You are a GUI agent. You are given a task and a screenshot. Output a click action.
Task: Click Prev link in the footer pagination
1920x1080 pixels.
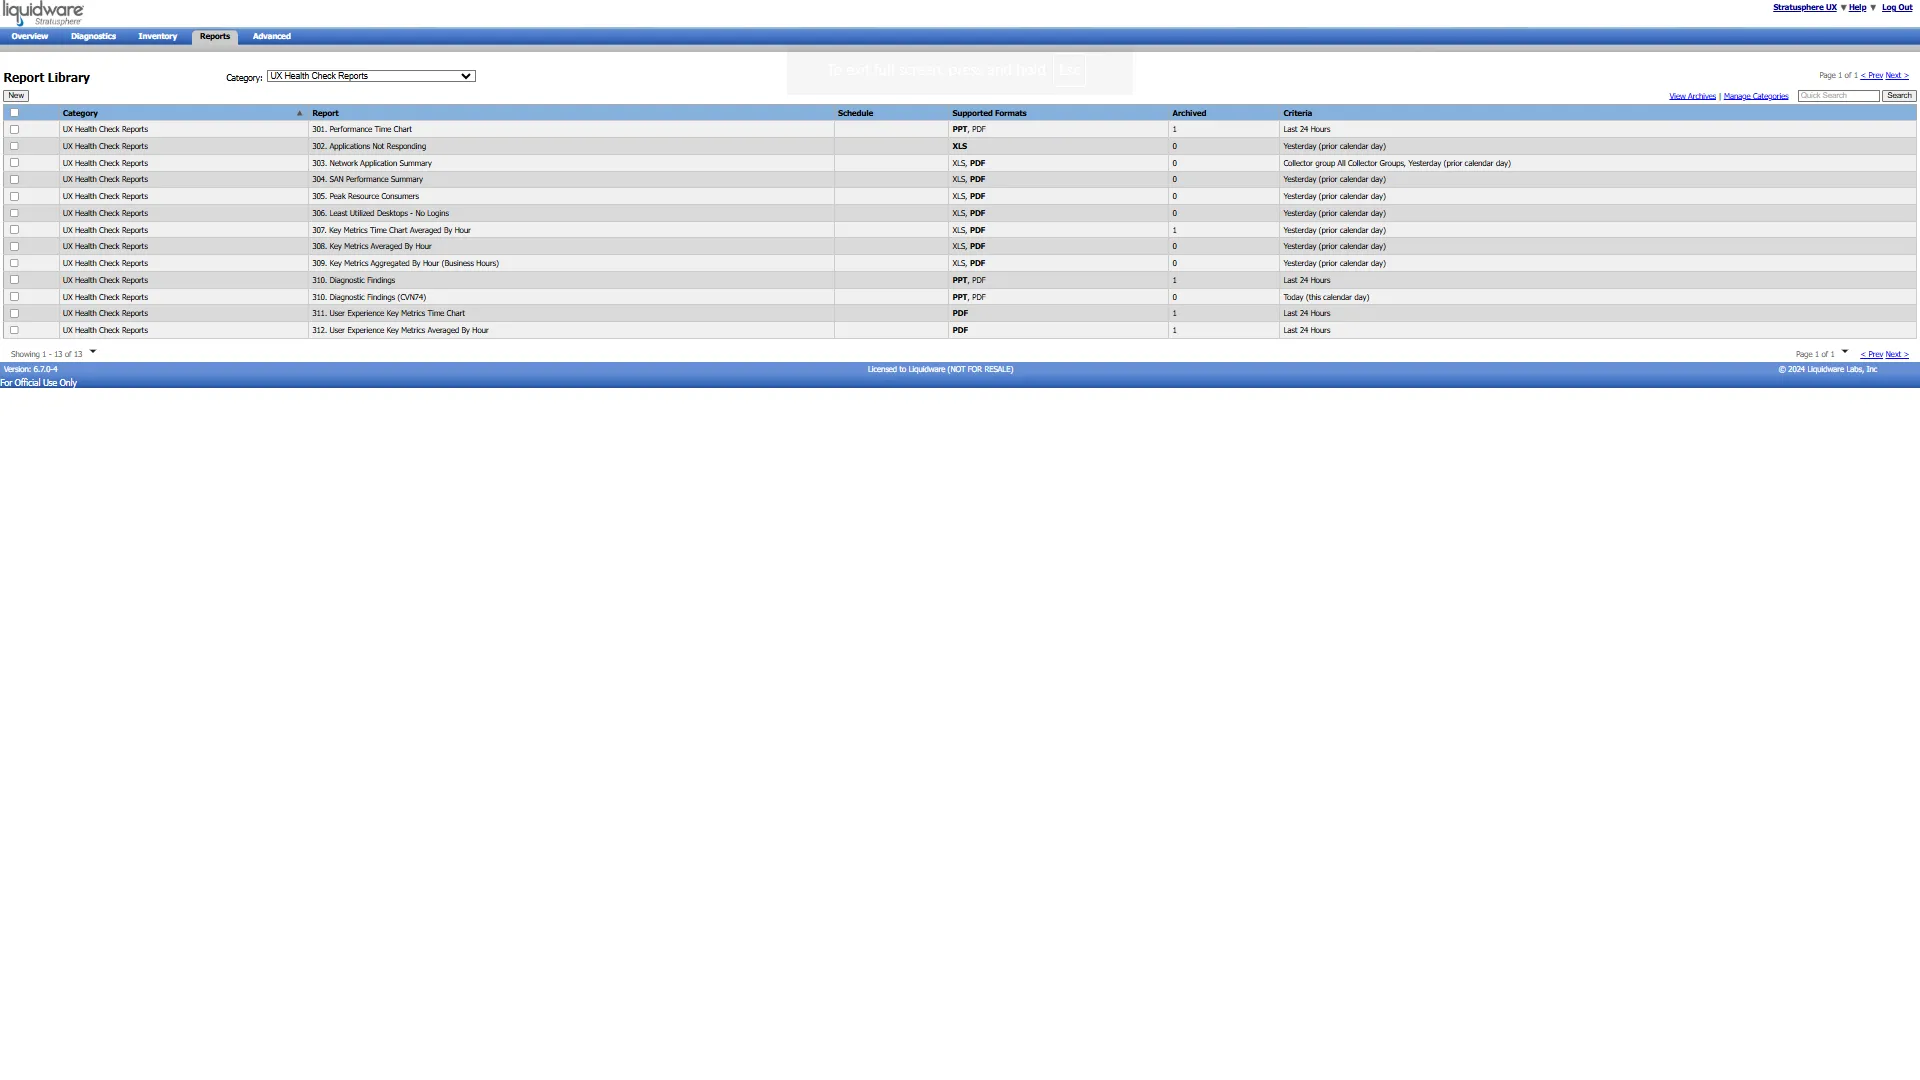(x=1871, y=355)
